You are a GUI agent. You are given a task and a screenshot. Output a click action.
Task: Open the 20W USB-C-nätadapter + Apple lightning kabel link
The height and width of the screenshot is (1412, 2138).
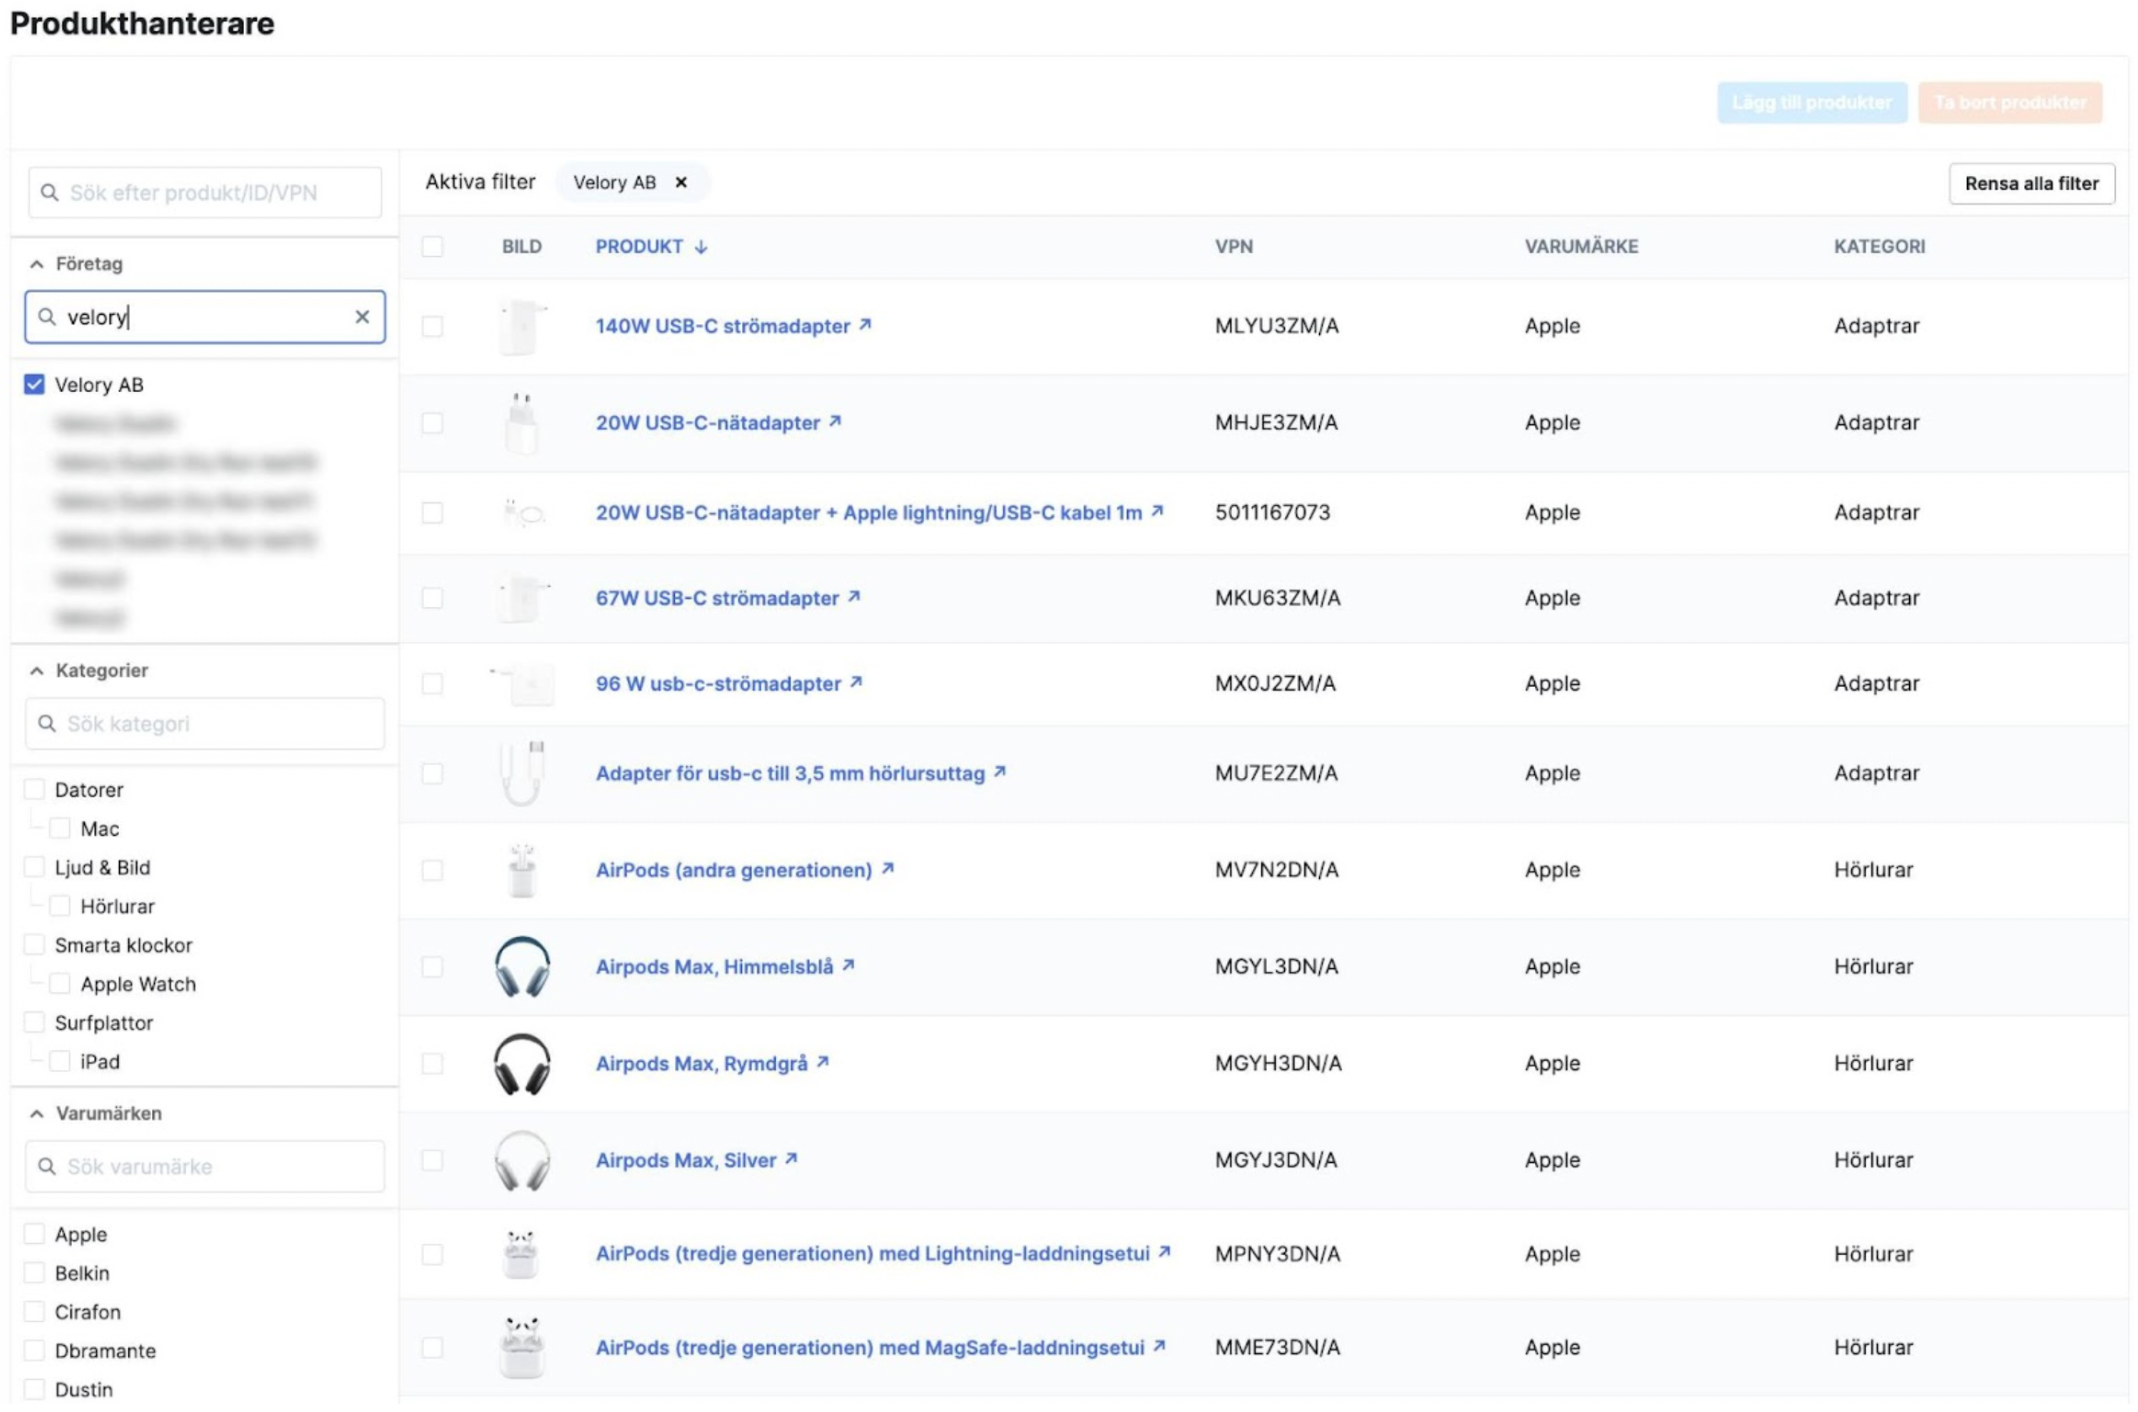869,512
